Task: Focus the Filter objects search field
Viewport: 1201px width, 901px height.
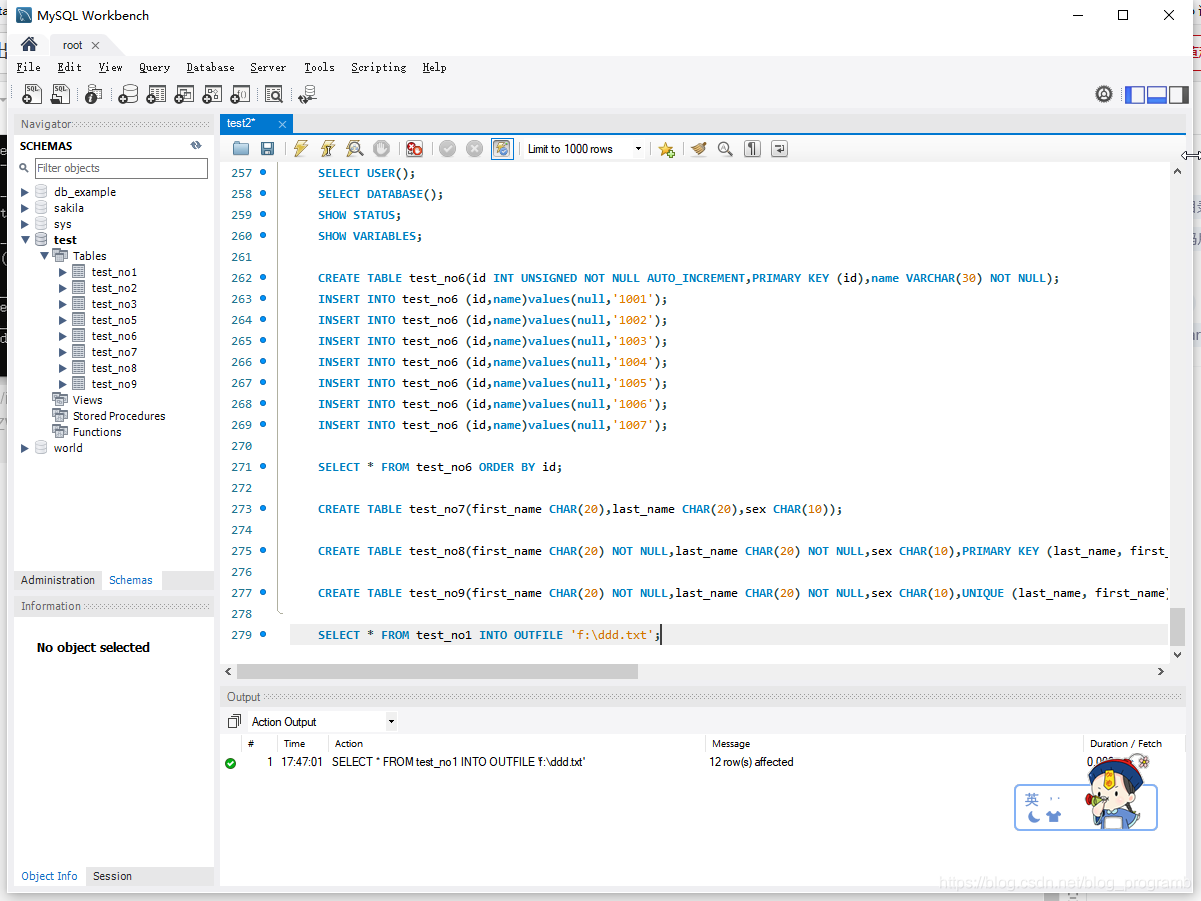Action: (121, 168)
